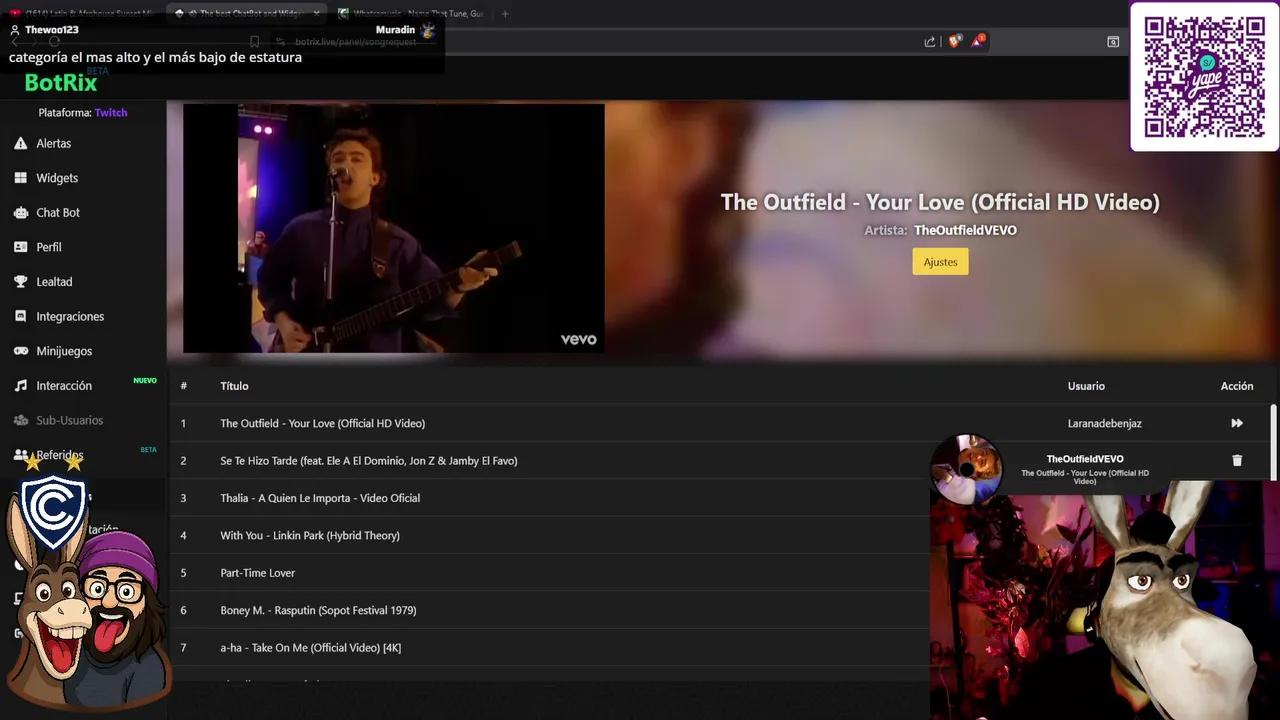The width and height of the screenshot is (1280, 720).
Task: Click the Título column header
Action: (x=234, y=386)
